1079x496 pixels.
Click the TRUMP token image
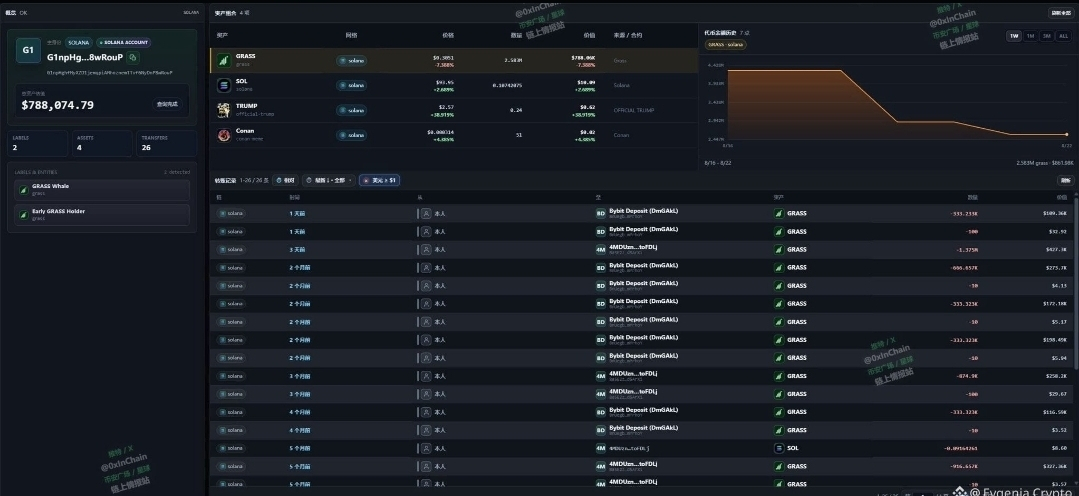click(x=224, y=110)
